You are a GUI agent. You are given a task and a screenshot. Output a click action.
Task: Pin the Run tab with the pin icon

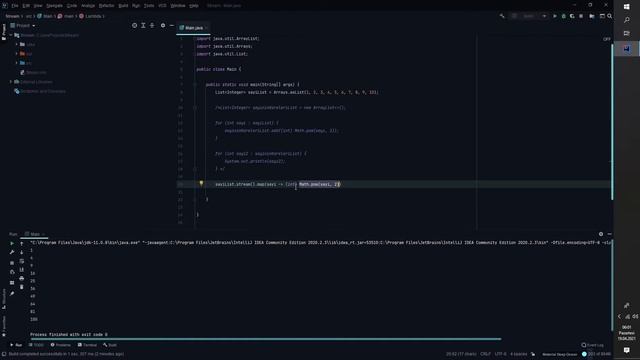click(x=12, y=293)
